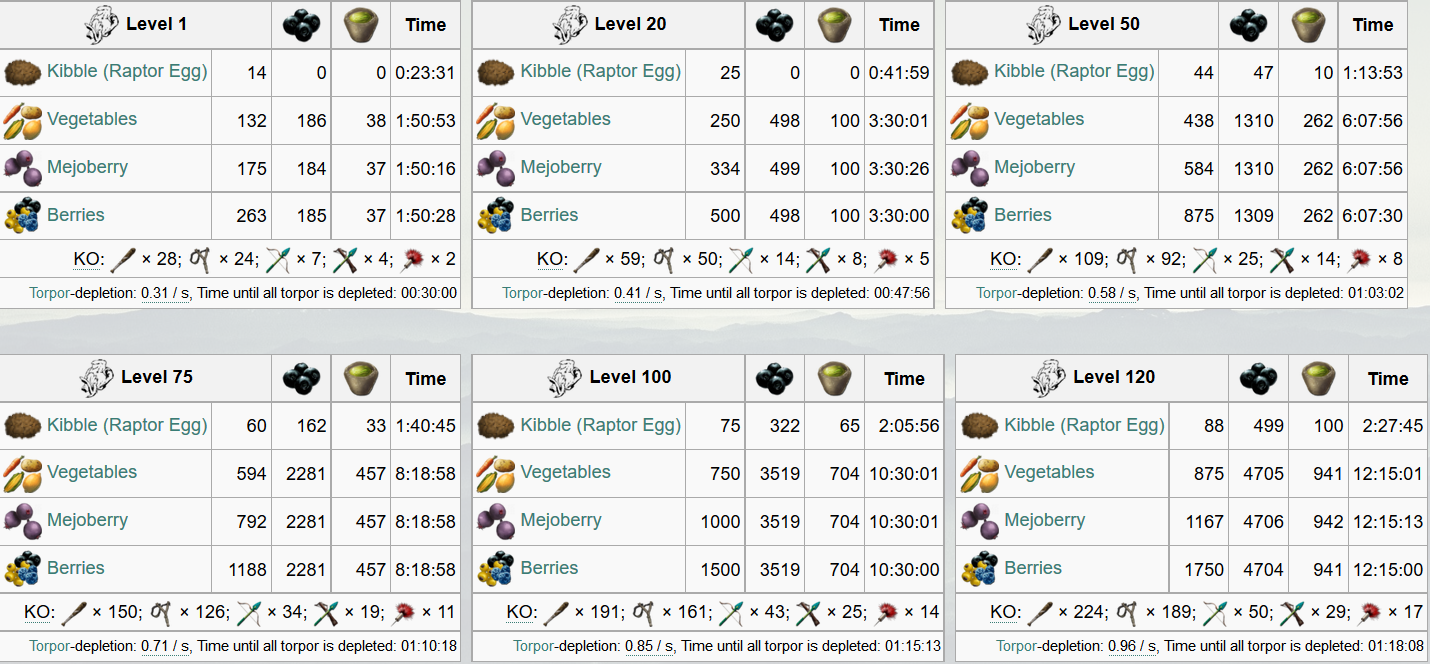The width and height of the screenshot is (1430, 664).
Task: Click the creature icon beside Level 1
Action: [102, 24]
